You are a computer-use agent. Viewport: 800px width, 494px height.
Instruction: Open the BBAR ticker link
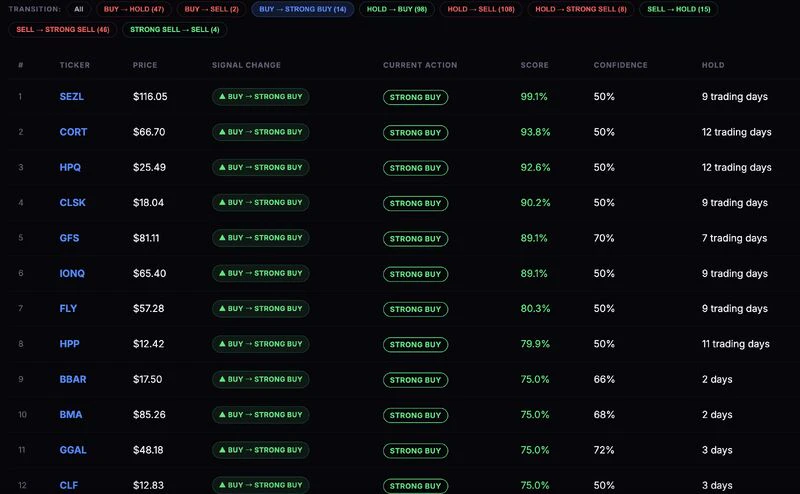coord(73,379)
